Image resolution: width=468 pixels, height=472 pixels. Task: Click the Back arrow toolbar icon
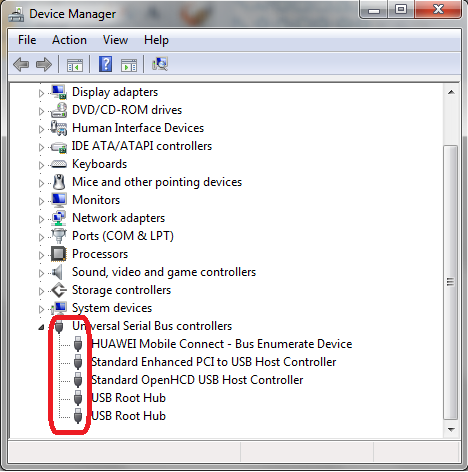coord(21,64)
